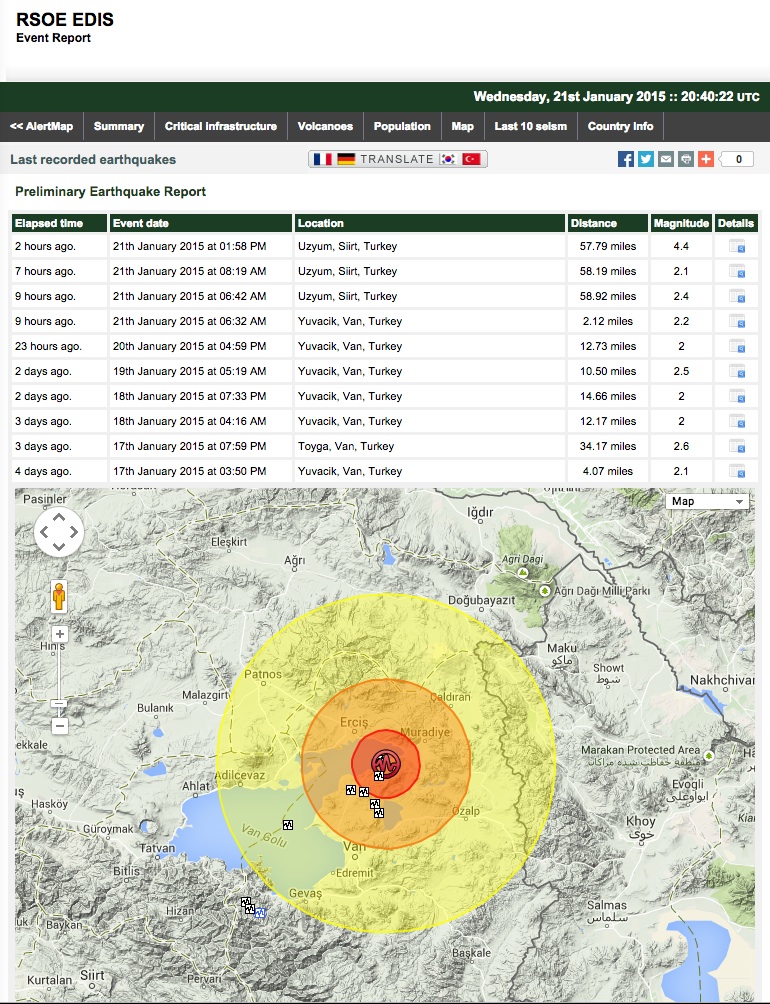Viewport: 770px width, 1004px height.
Task: Open Country Info tab
Action: pyautogui.click(x=620, y=126)
